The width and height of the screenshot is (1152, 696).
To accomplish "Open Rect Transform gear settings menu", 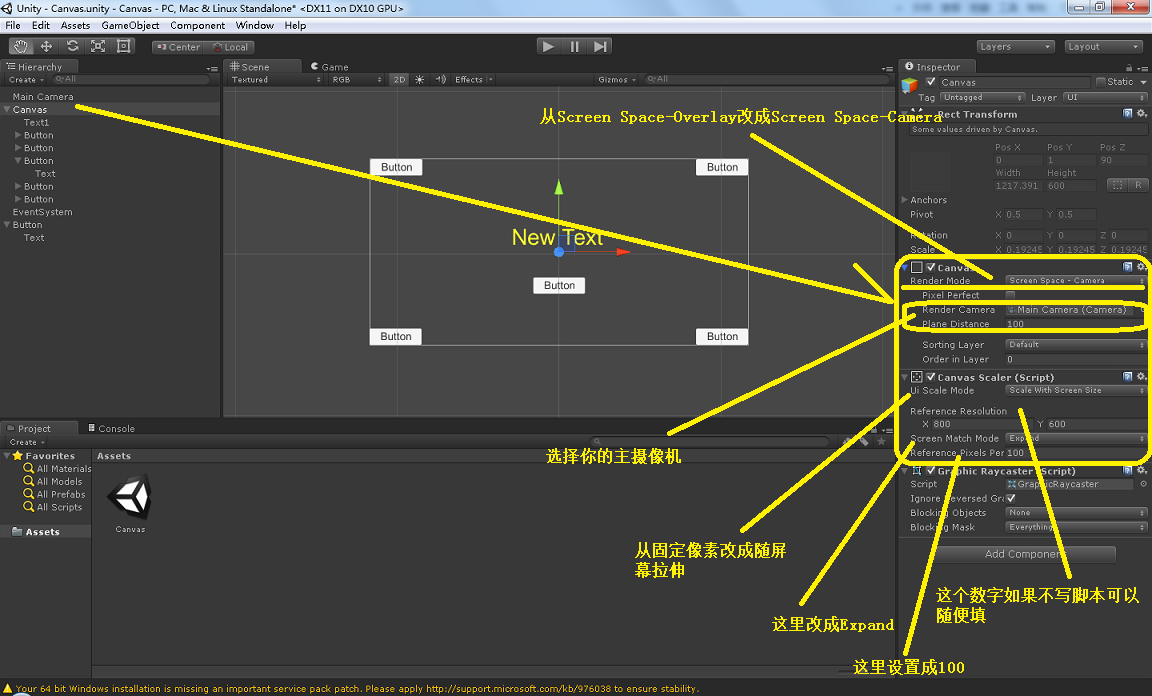I will point(1141,114).
